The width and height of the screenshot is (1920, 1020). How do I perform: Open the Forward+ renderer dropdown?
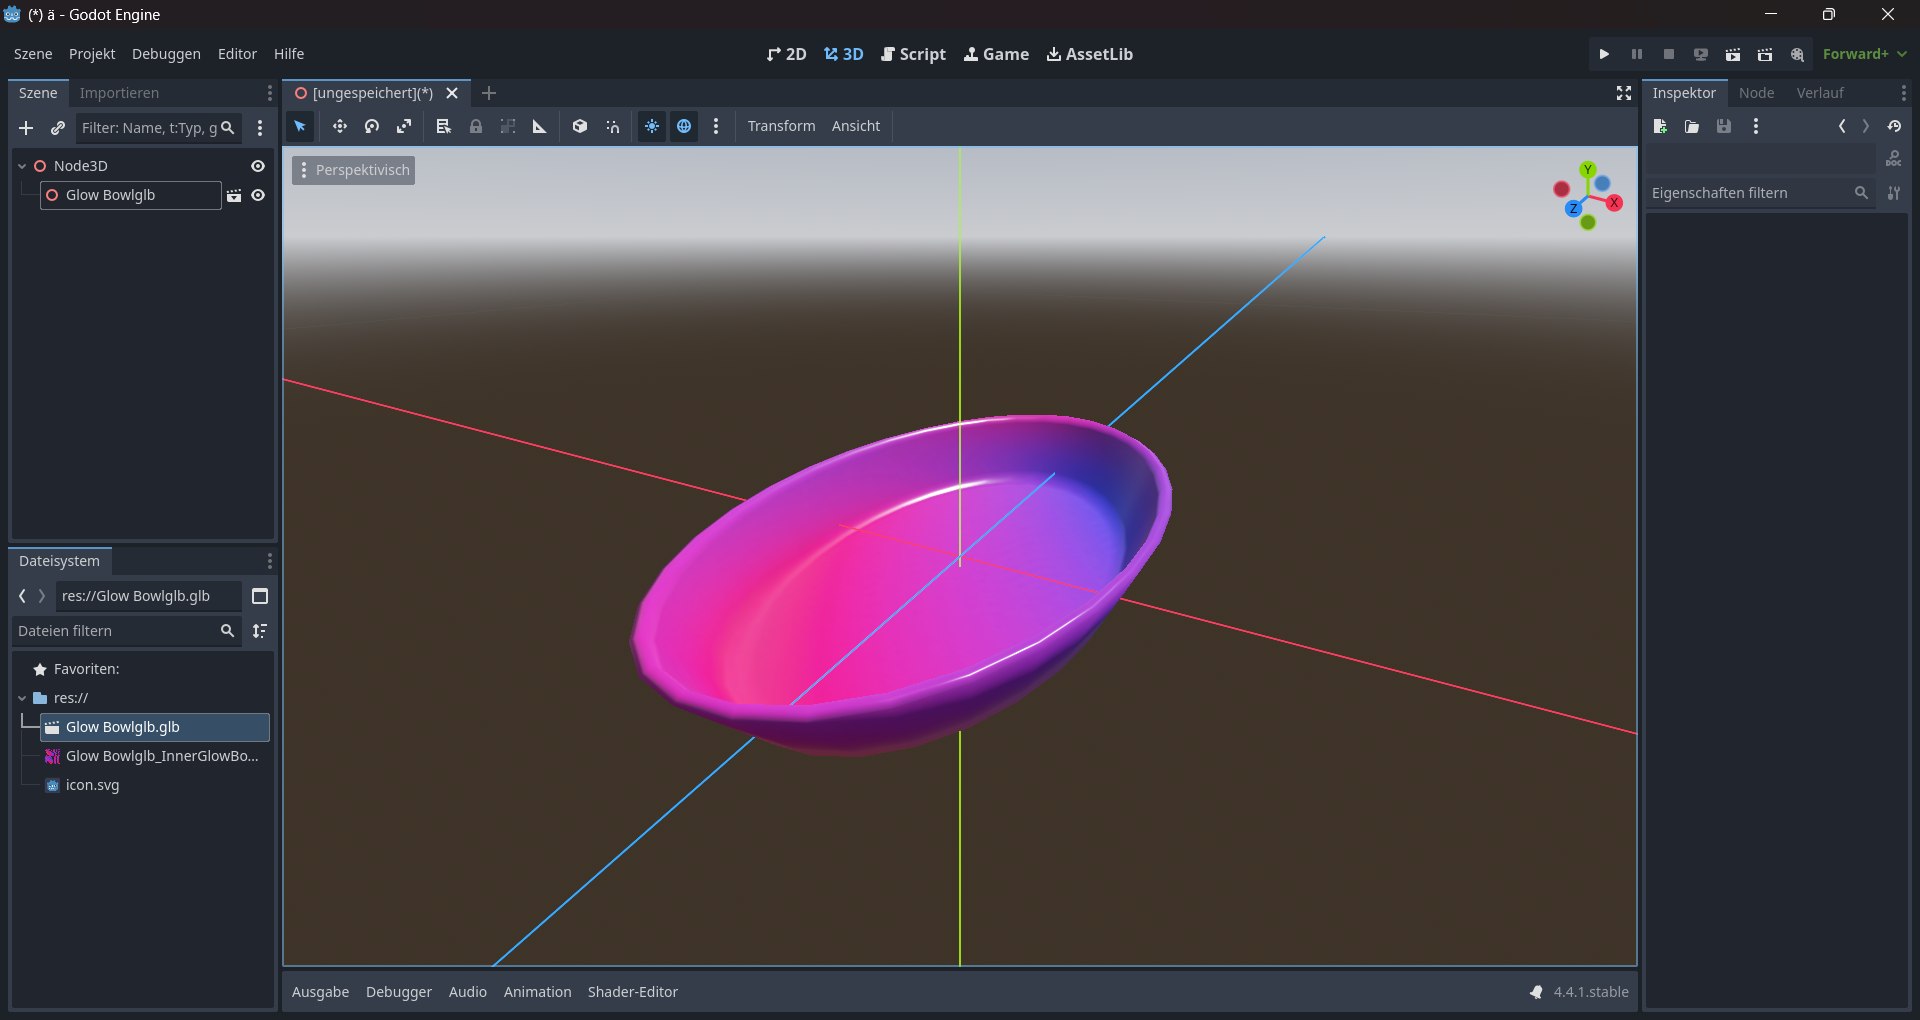[x=1864, y=54]
